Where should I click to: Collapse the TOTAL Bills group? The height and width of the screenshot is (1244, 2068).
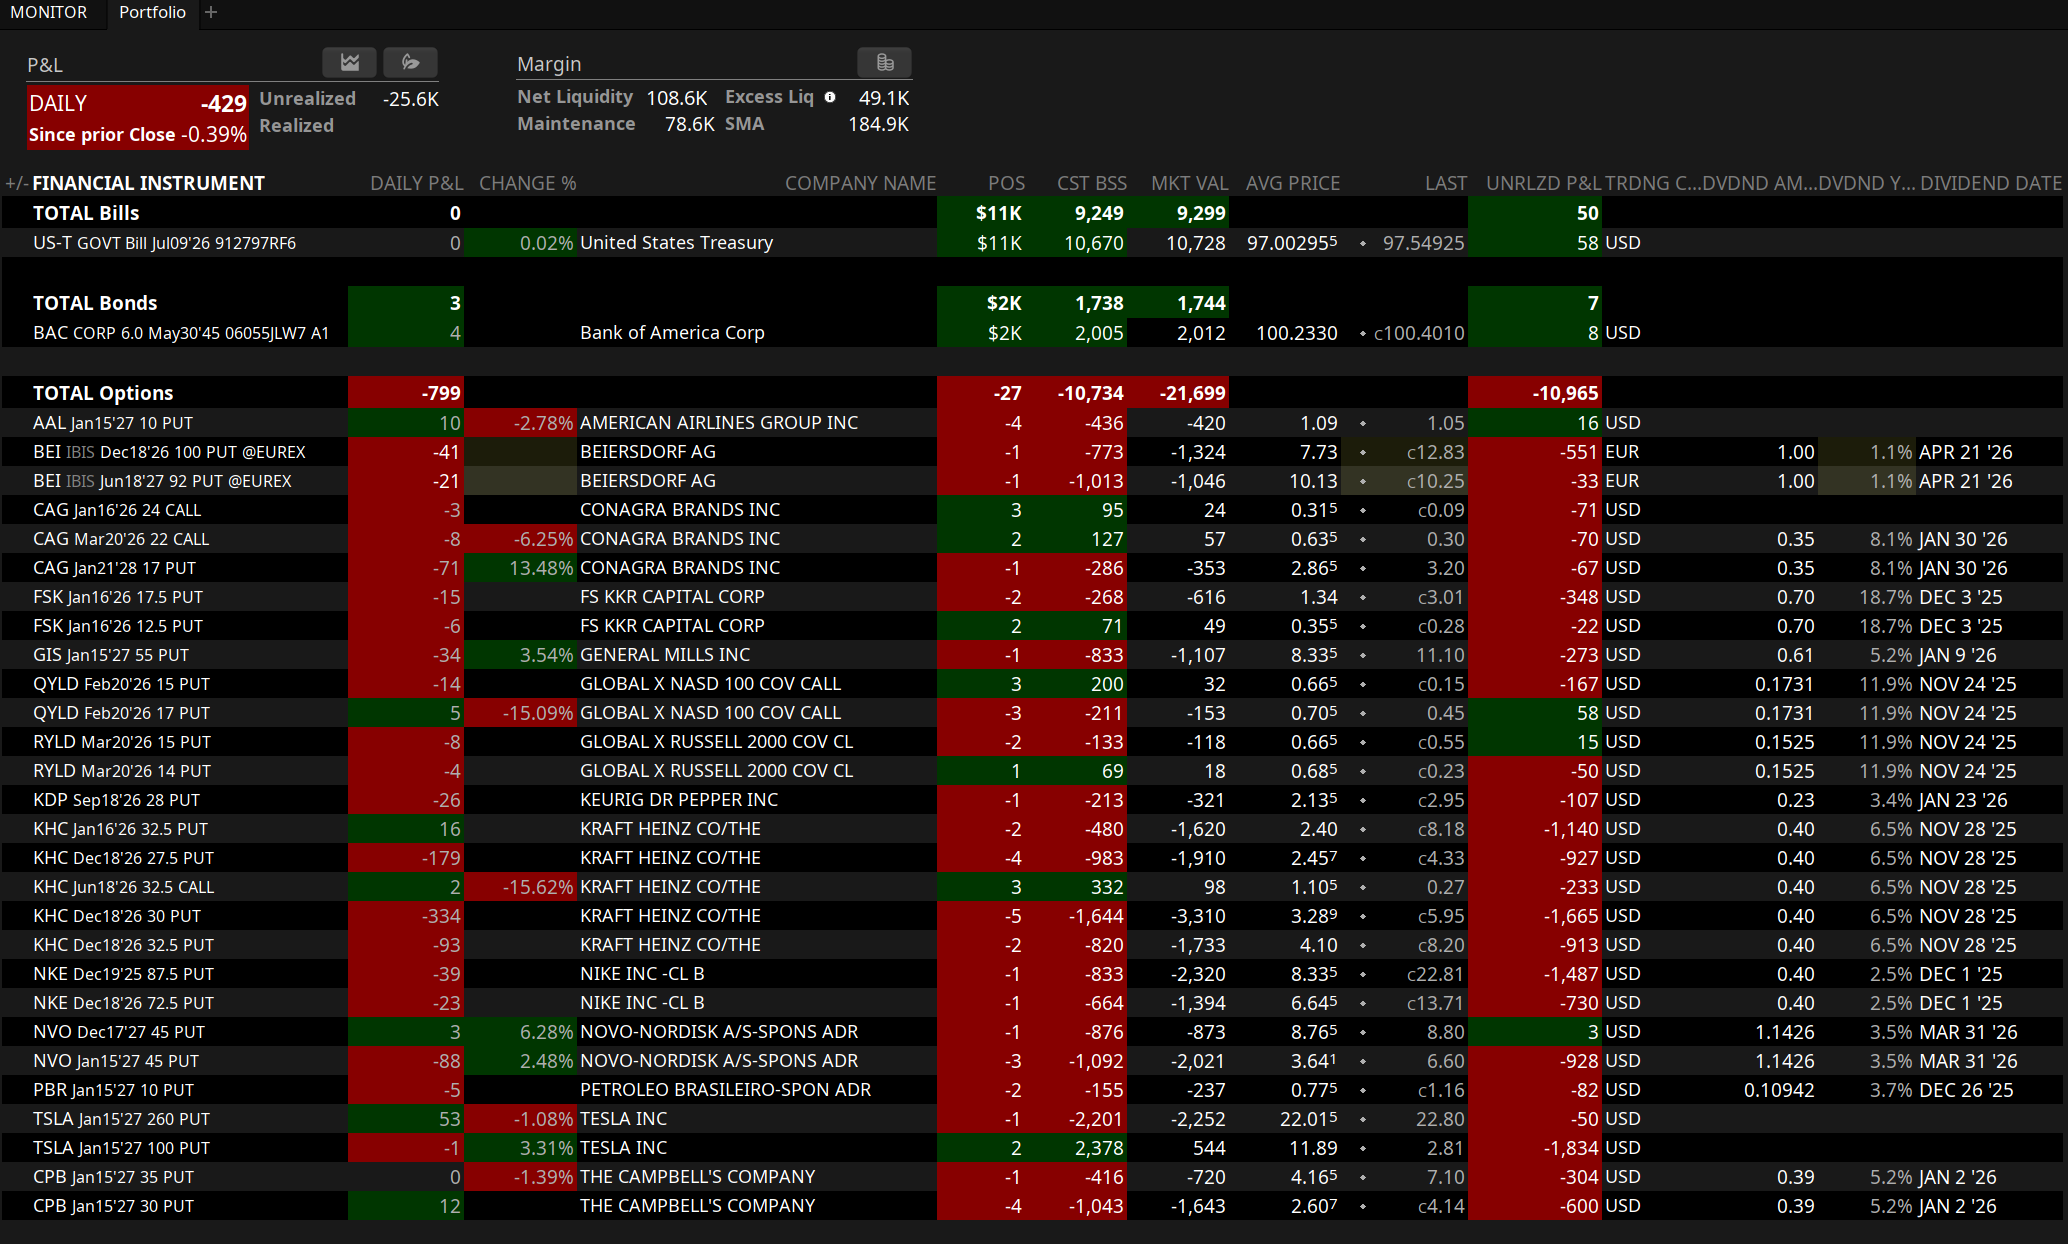click(x=85, y=213)
